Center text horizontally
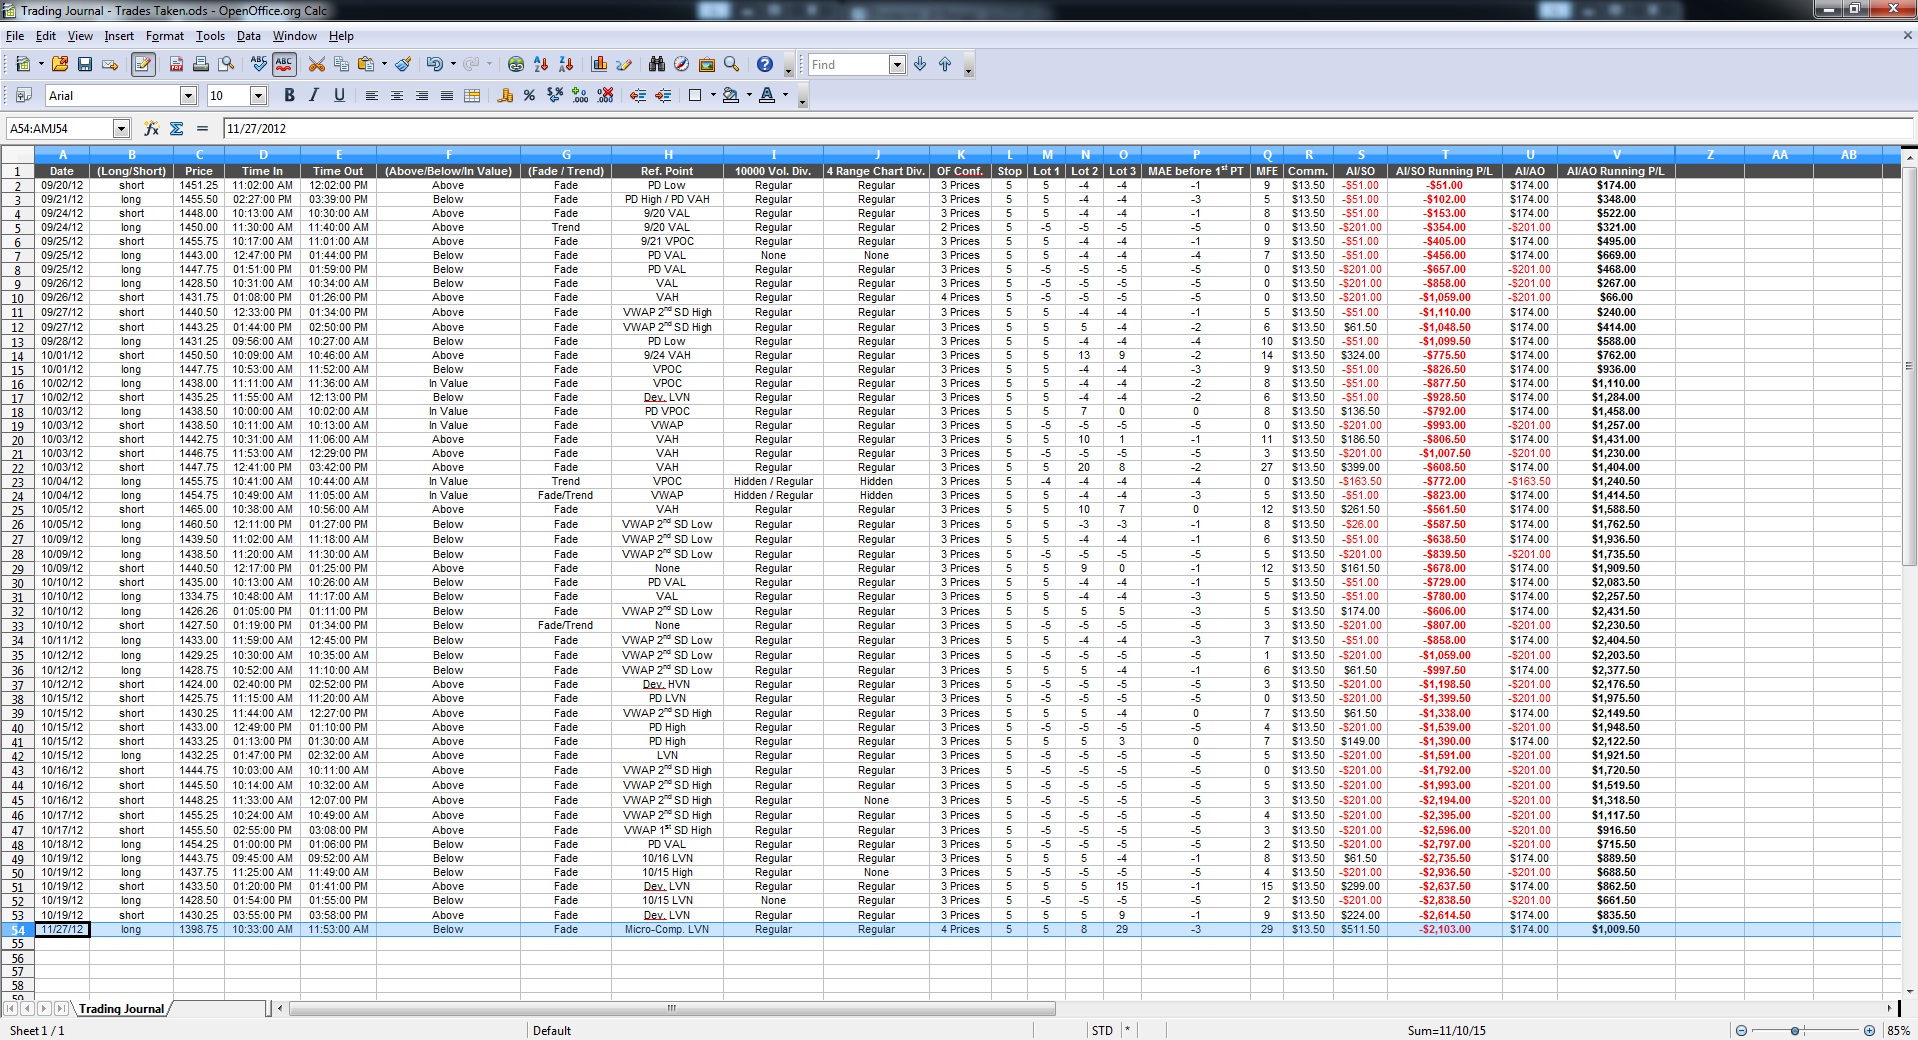This screenshot has width=1918, height=1040. point(397,95)
